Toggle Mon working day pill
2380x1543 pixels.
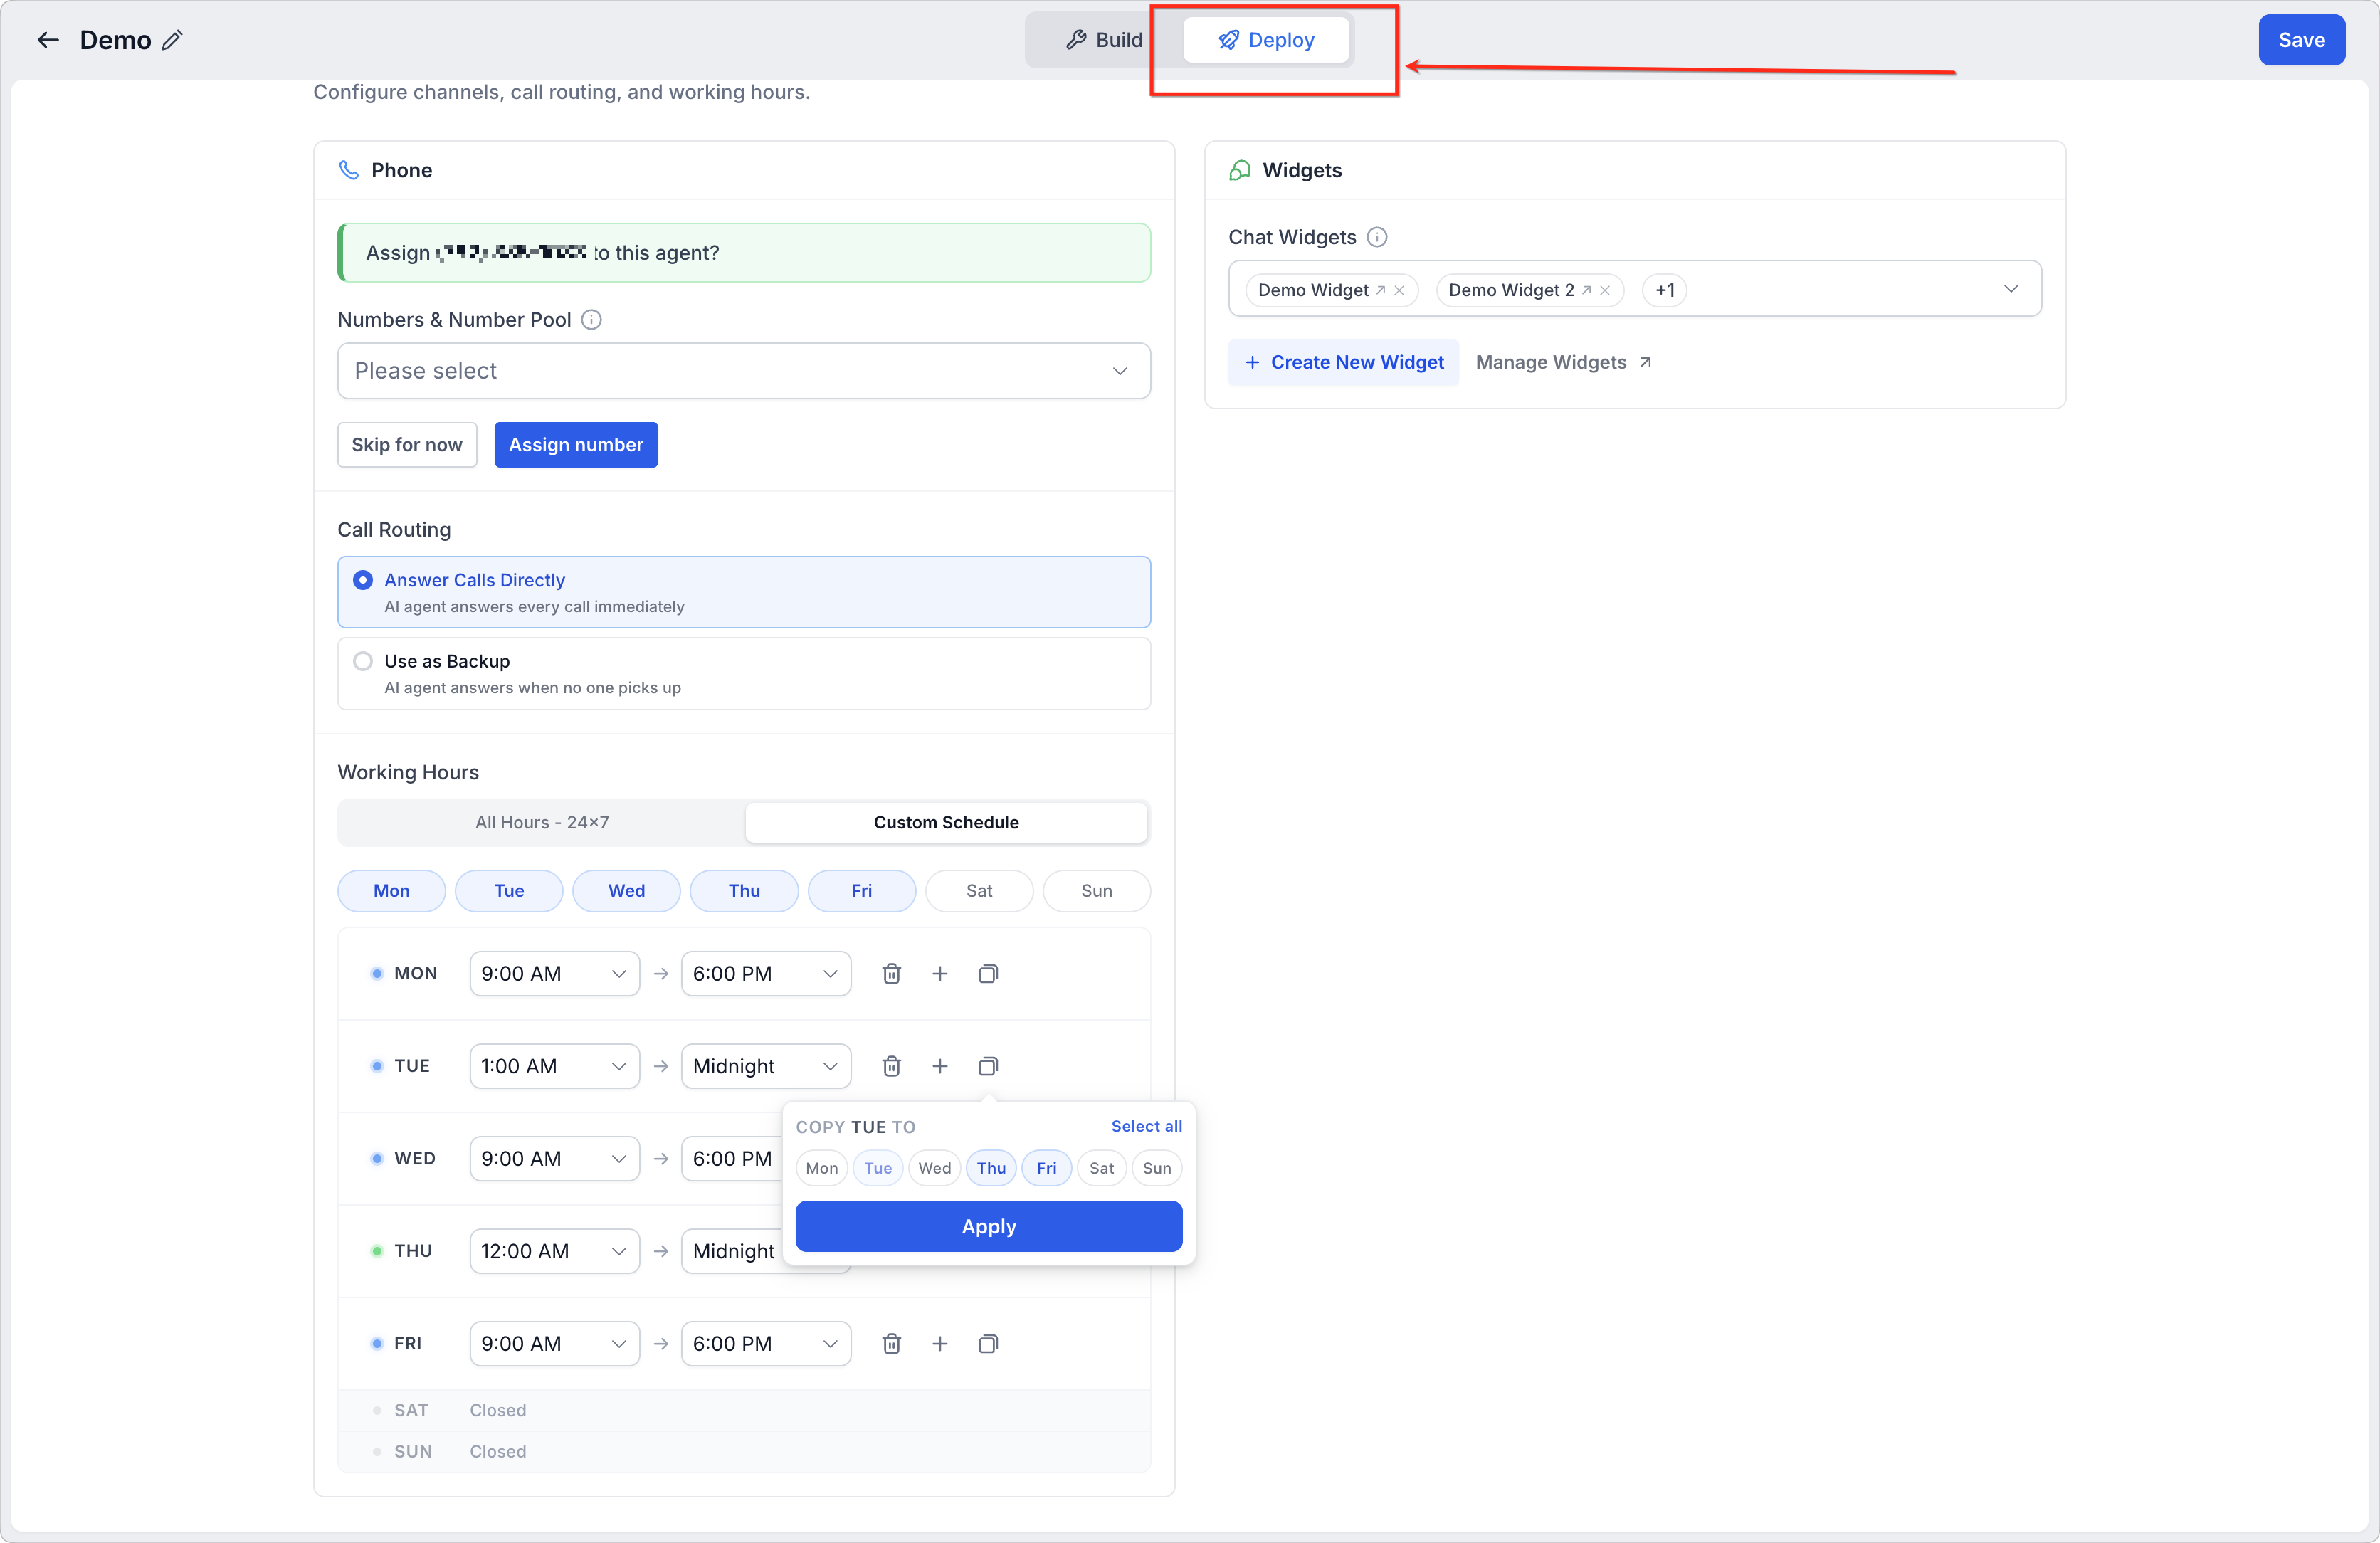coord(392,891)
